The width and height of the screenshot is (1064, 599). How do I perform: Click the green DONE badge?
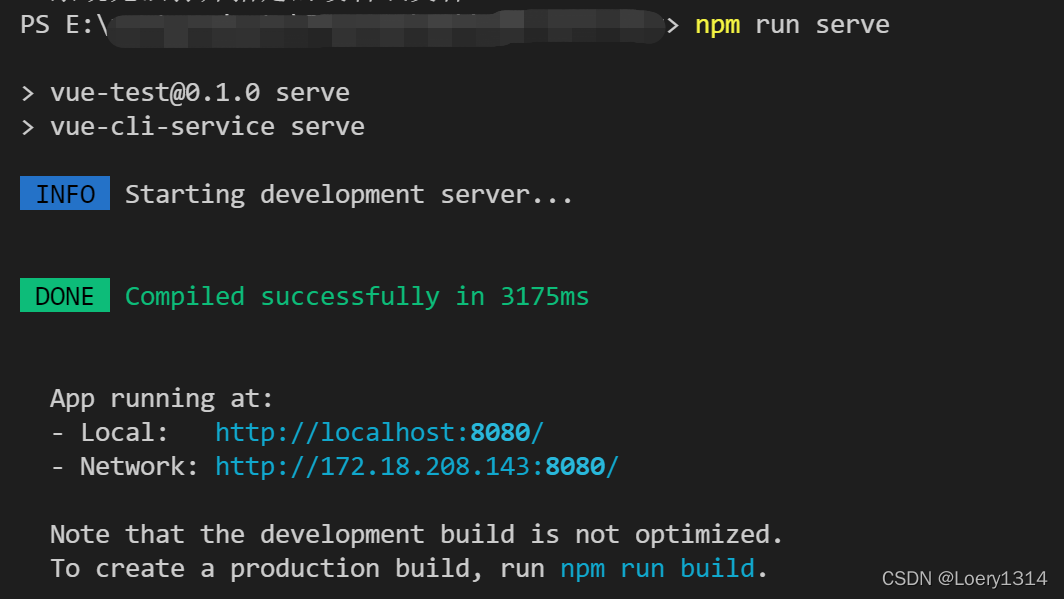[x=64, y=295]
